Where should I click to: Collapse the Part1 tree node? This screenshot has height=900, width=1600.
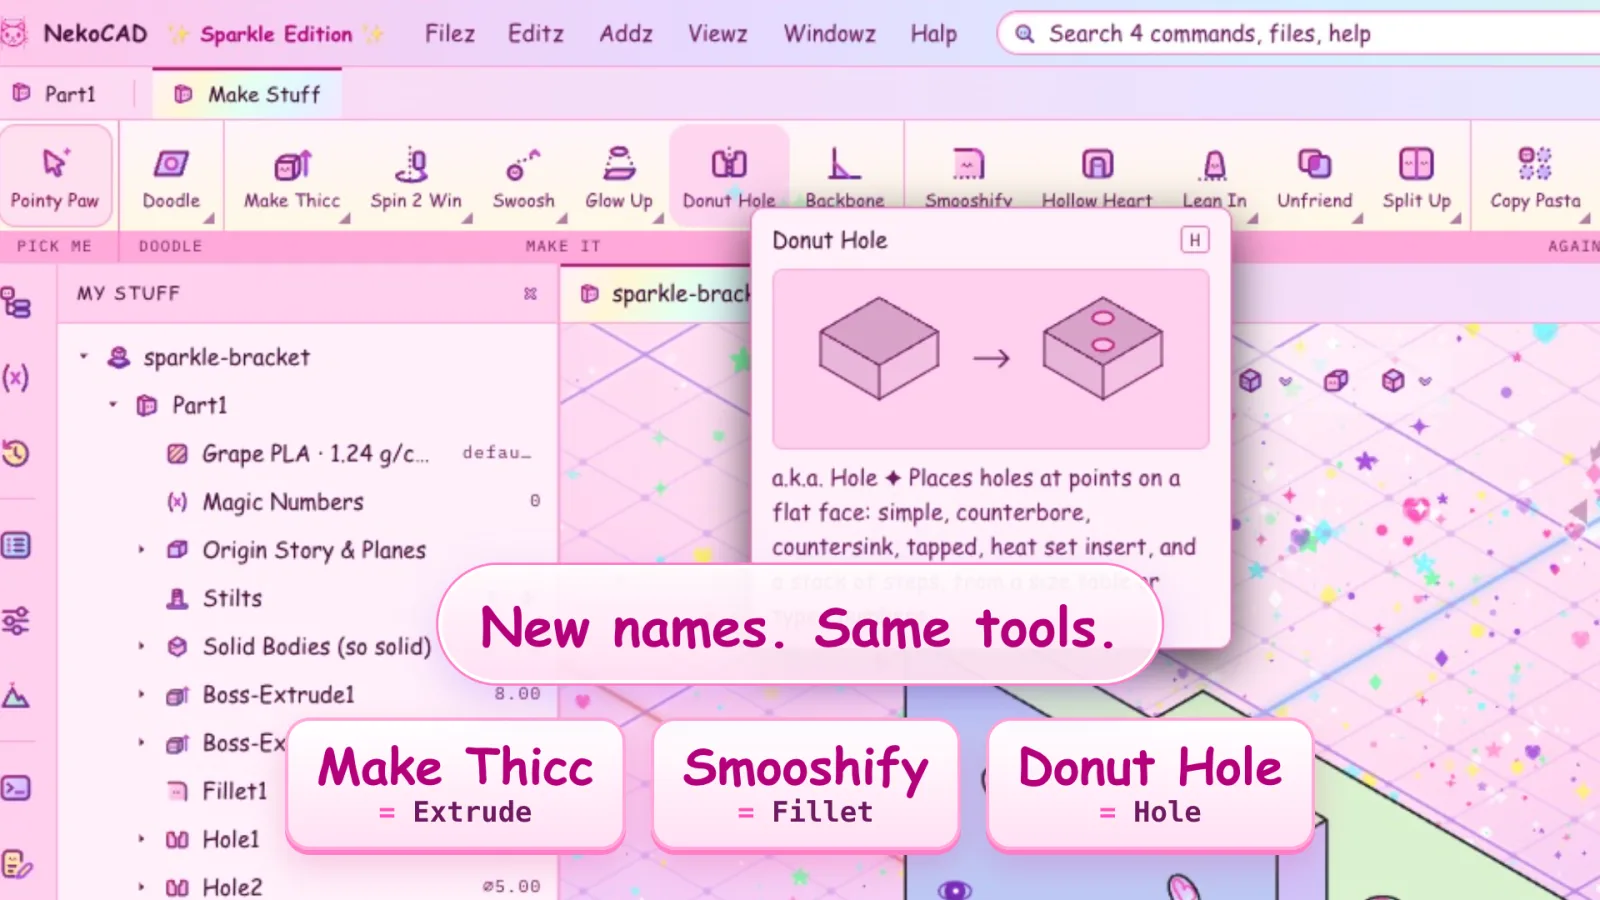pyautogui.click(x=113, y=405)
